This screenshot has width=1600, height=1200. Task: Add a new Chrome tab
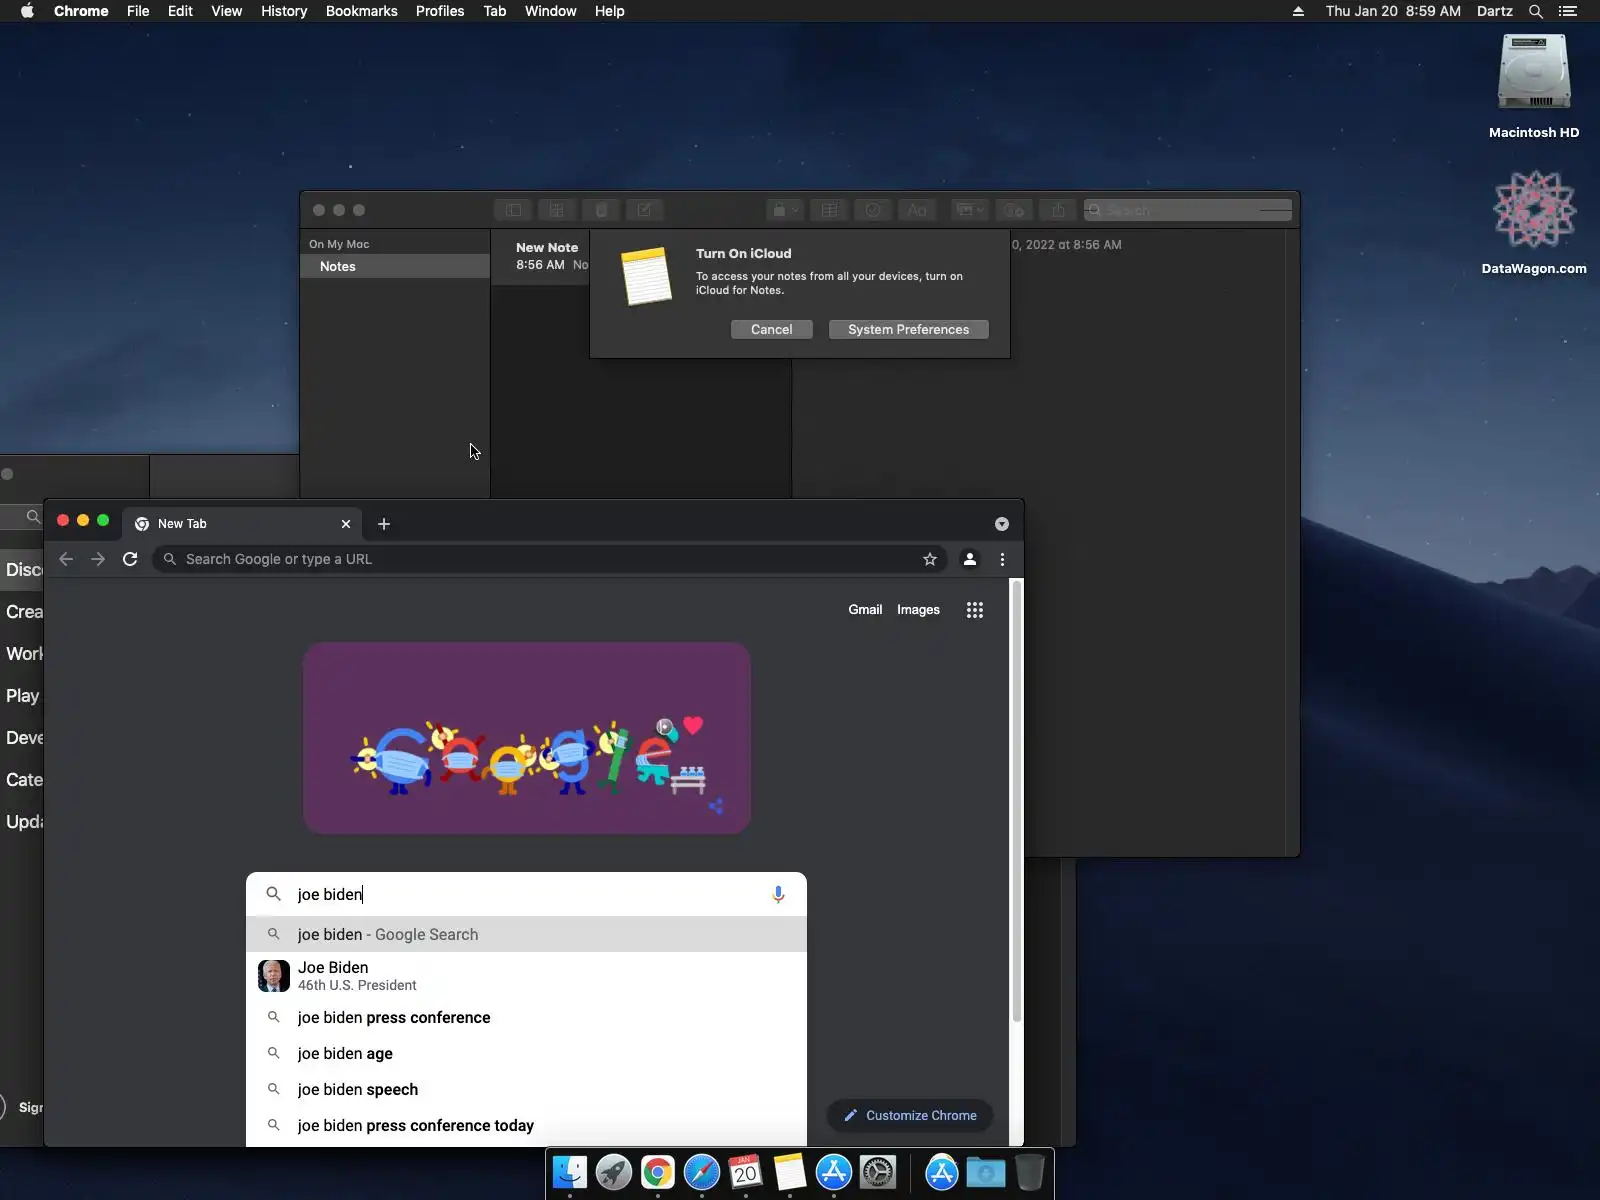384,524
